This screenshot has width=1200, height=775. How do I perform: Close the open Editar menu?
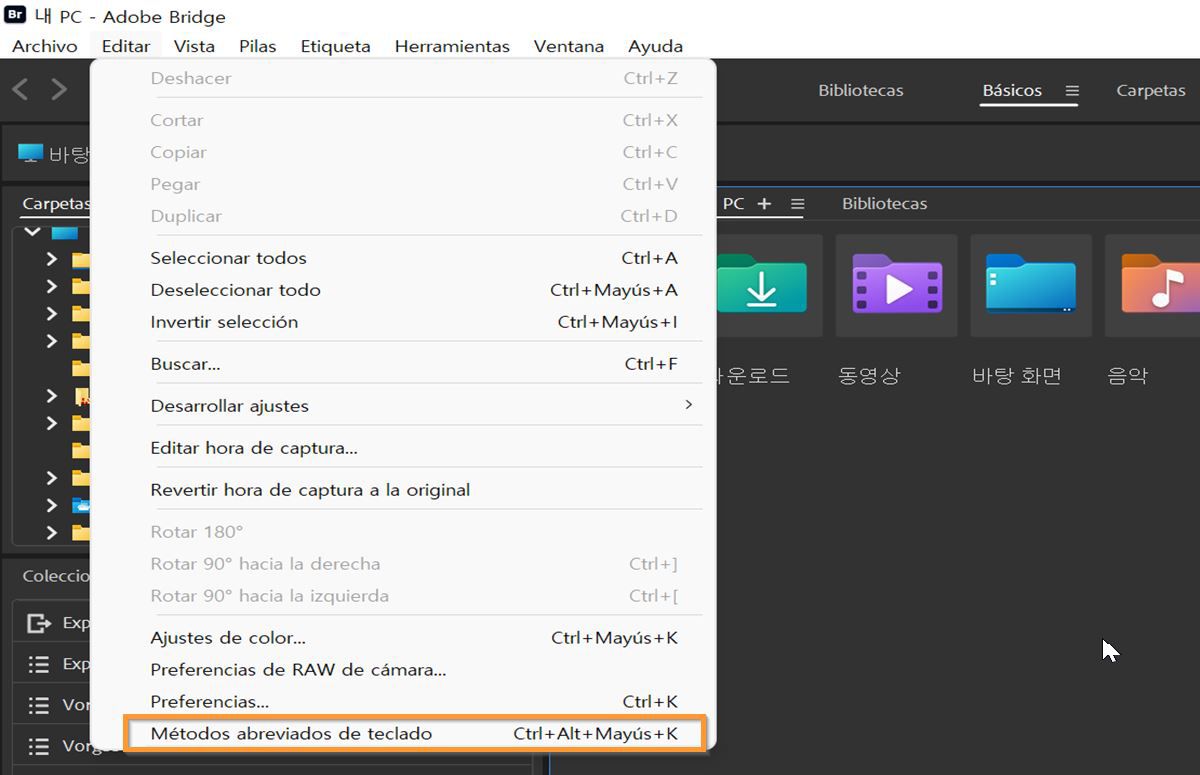tap(126, 46)
